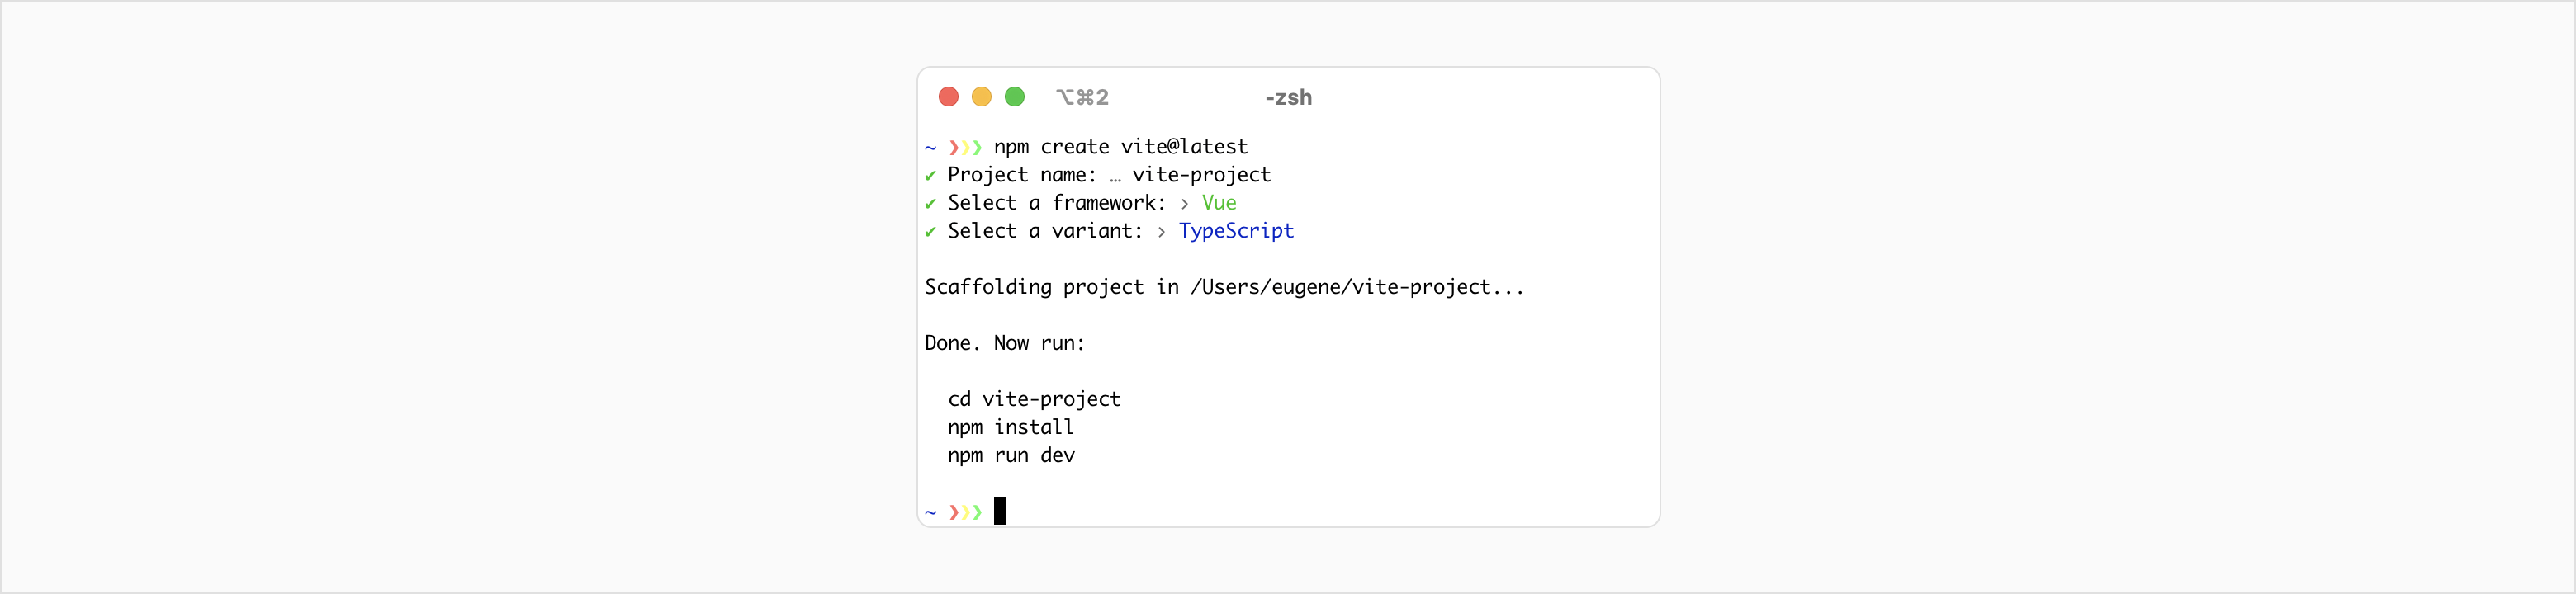2576x594 pixels.
Task: Click the yellow minimize window button
Action: click(x=981, y=97)
